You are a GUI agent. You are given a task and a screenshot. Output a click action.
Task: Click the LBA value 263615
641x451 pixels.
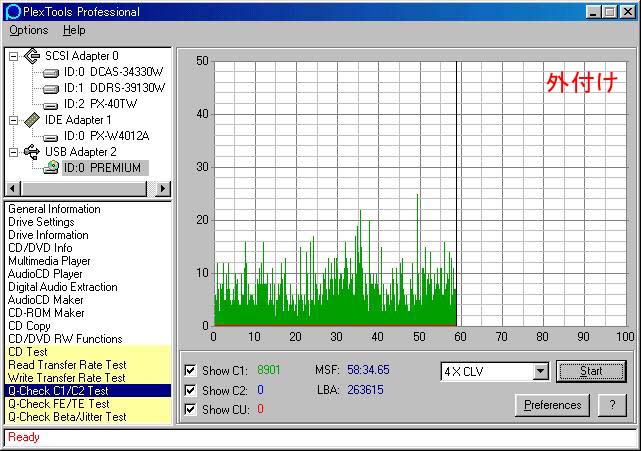365,390
